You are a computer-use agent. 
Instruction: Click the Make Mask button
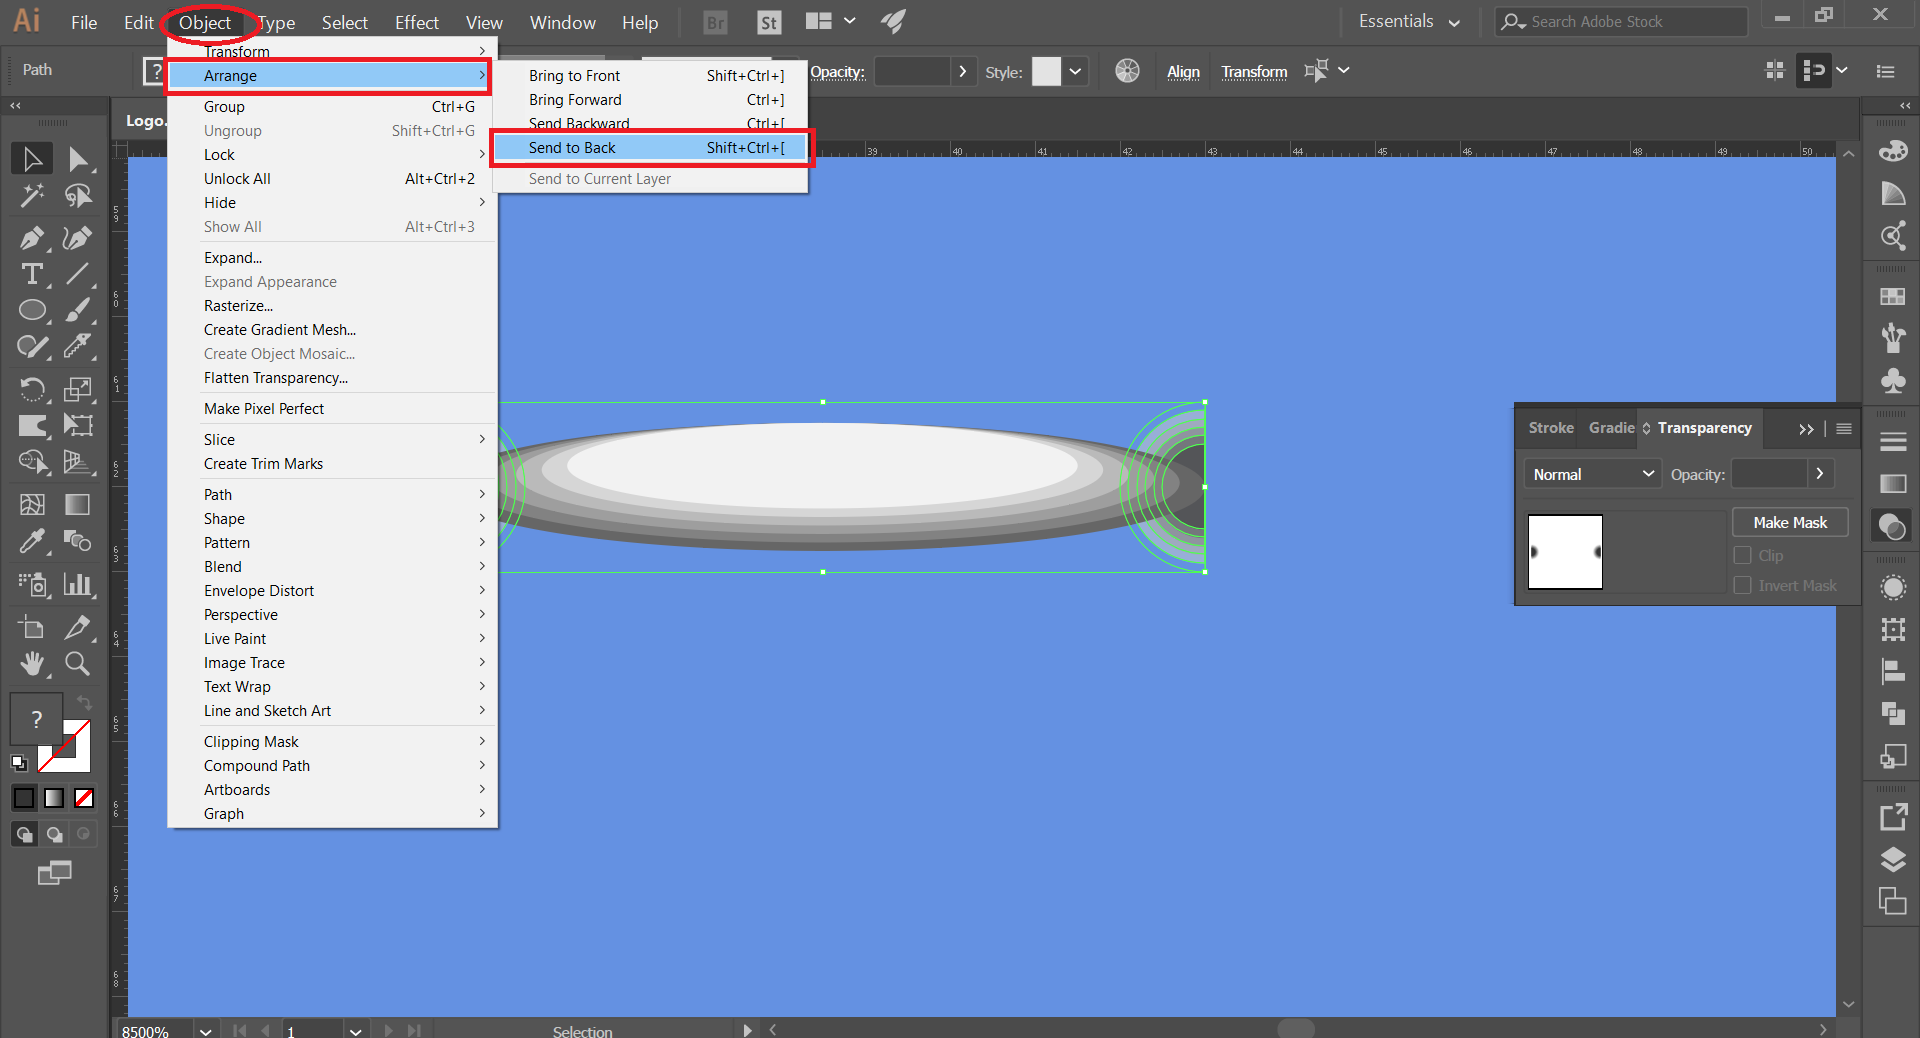(1790, 523)
